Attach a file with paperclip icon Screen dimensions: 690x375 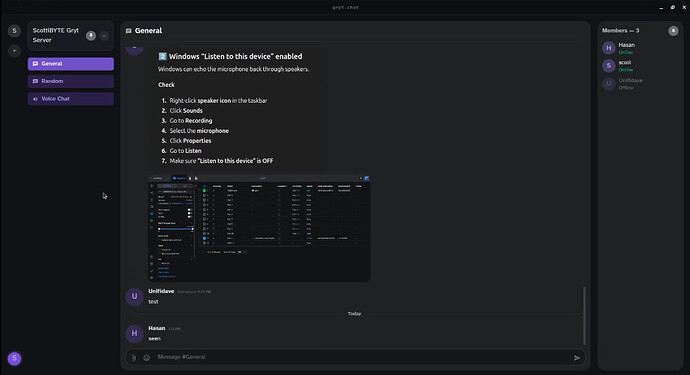click(x=134, y=357)
